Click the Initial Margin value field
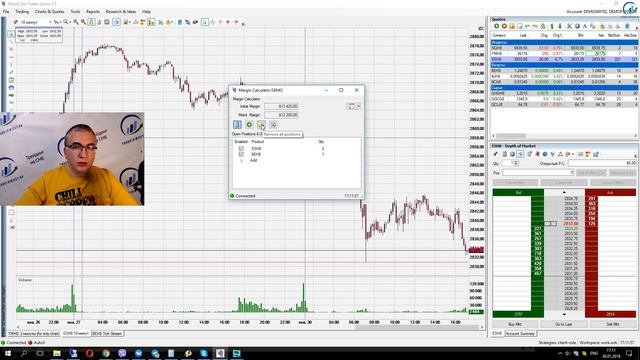This screenshot has height=360, width=640. (281, 106)
